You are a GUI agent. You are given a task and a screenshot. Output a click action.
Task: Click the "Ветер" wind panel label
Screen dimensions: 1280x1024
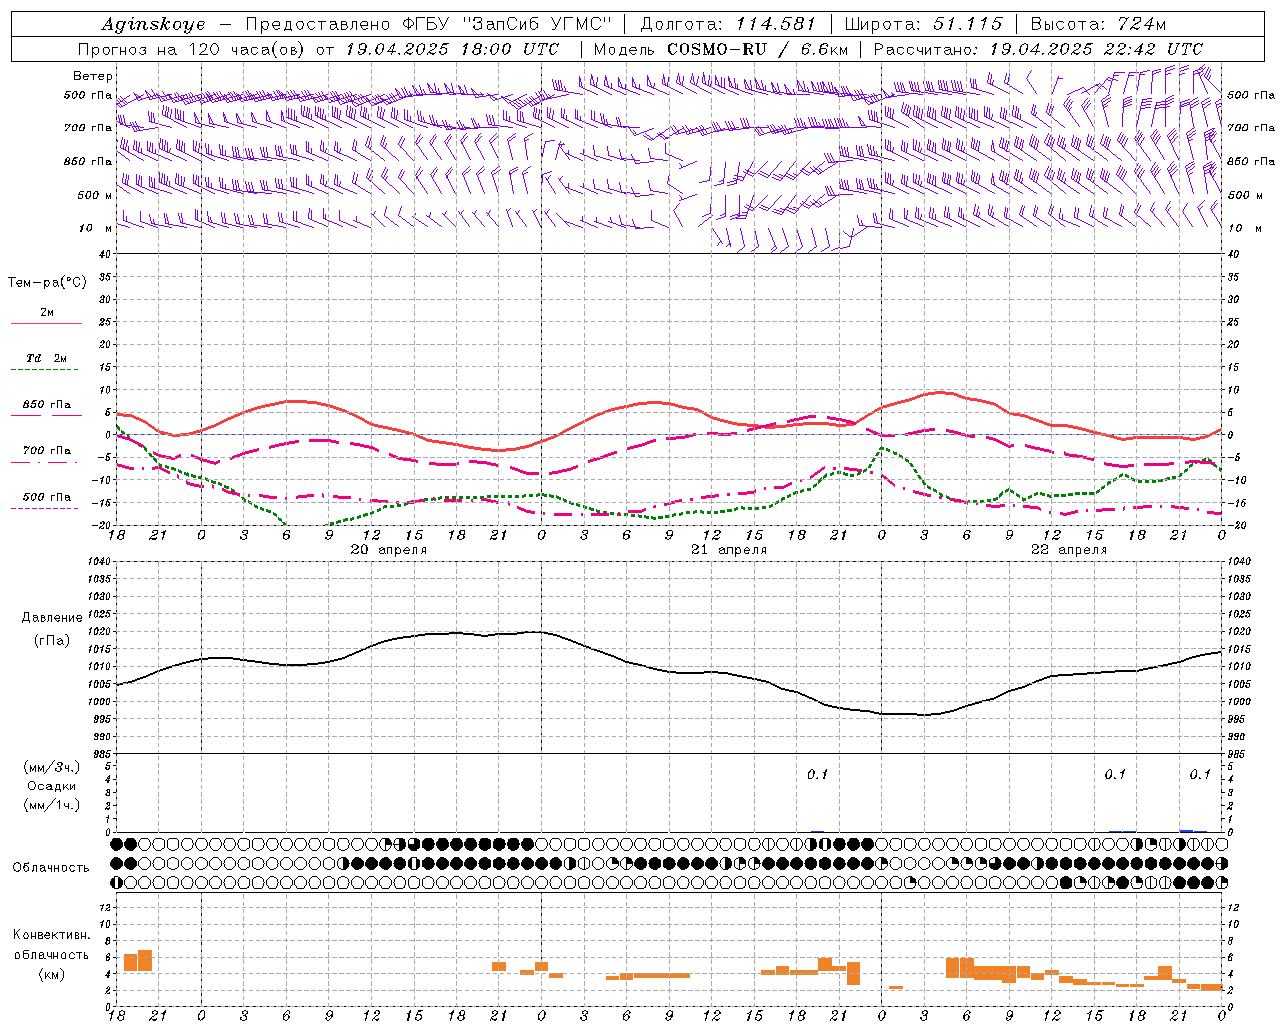(93, 76)
